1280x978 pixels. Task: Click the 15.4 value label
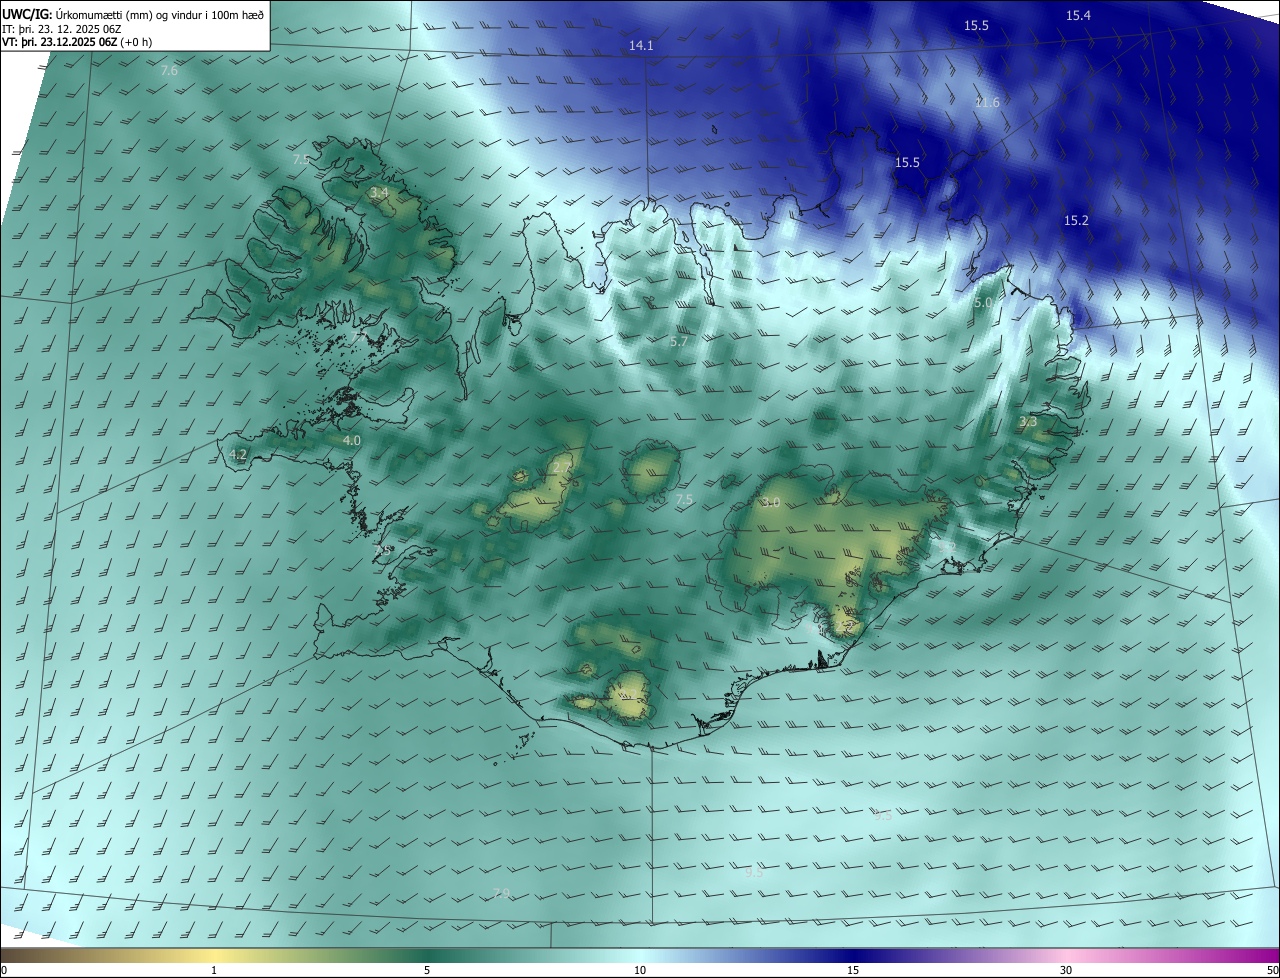1078,15
